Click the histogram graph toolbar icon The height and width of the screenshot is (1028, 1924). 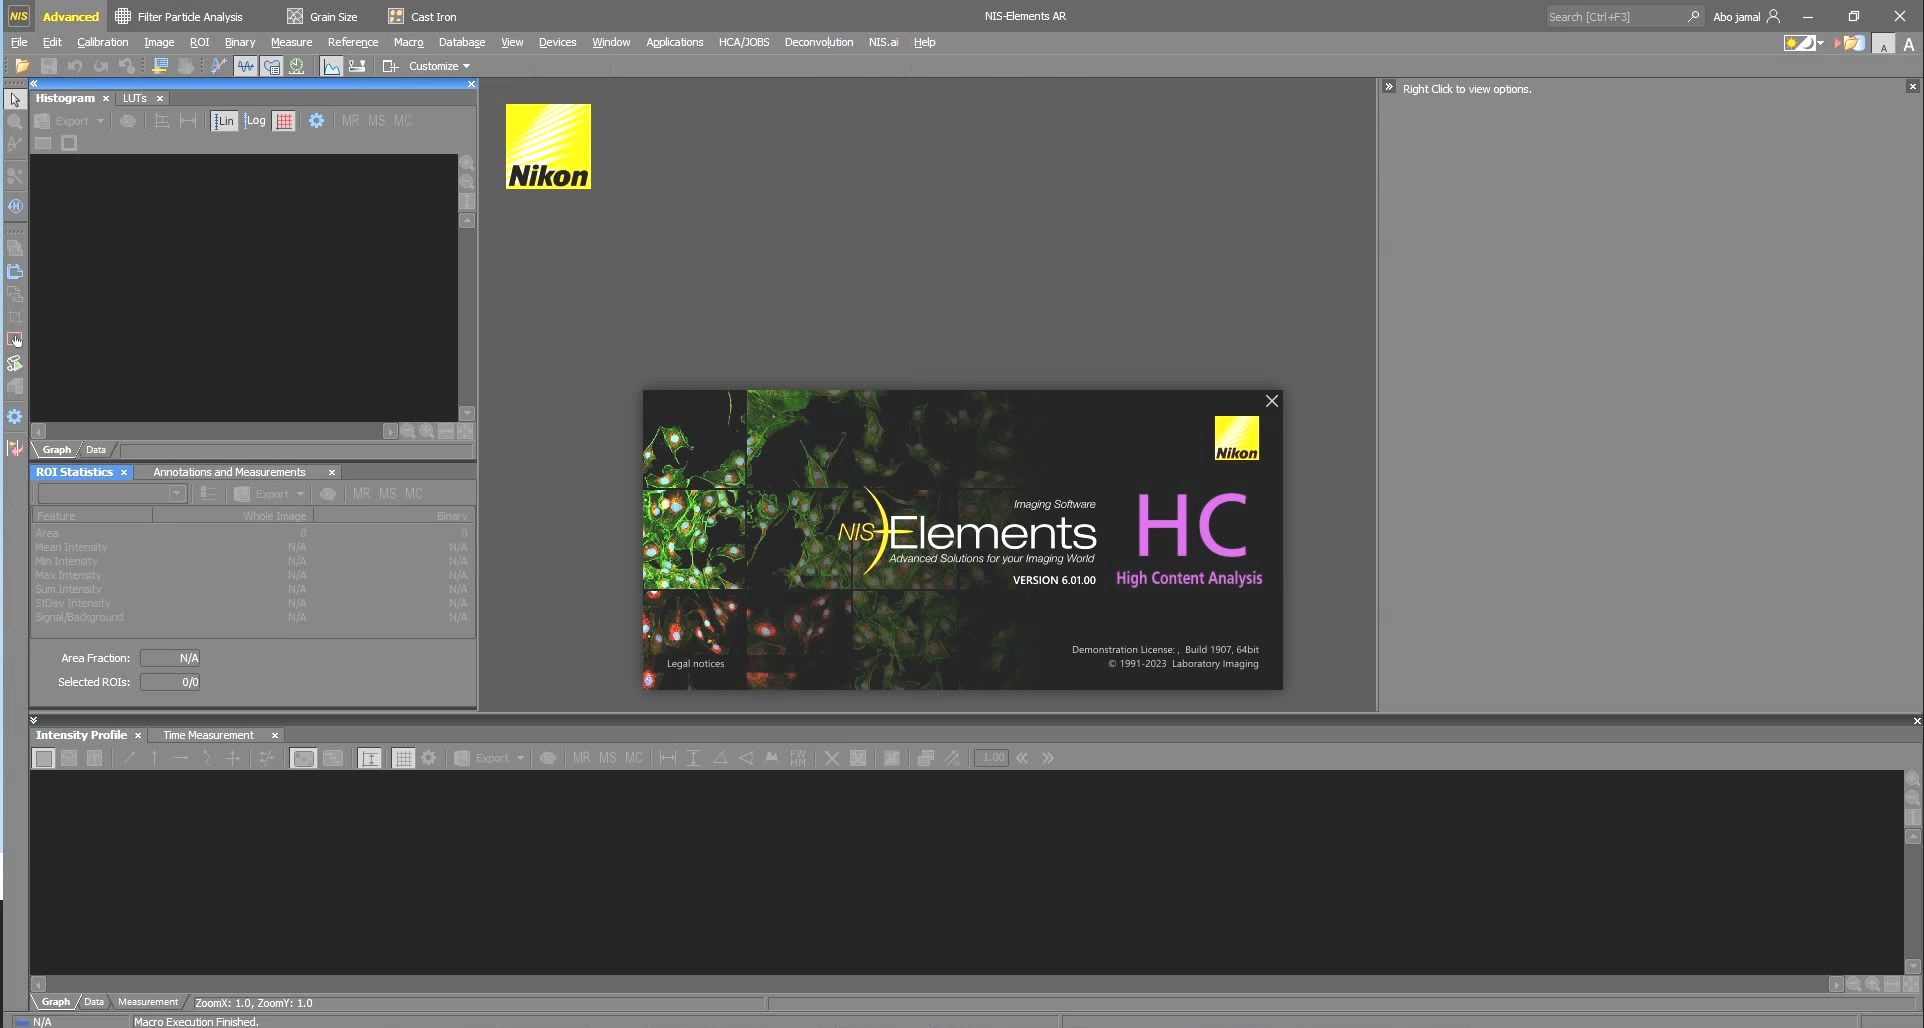click(331, 66)
